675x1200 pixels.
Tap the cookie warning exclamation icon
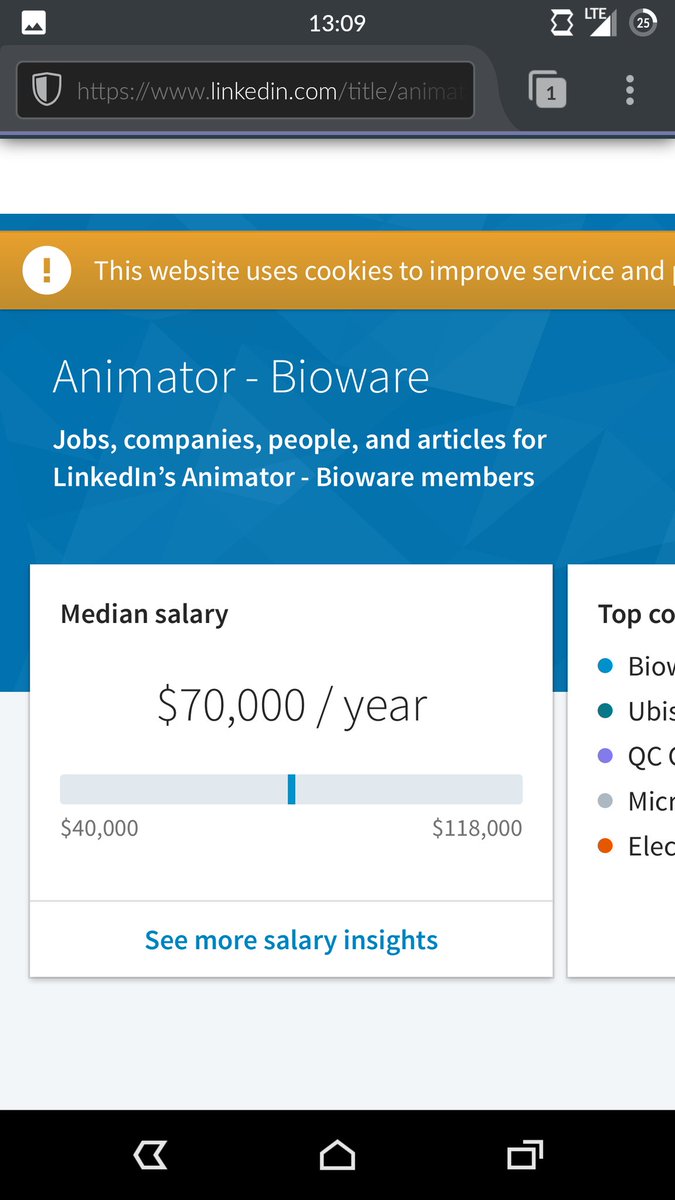point(47,270)
